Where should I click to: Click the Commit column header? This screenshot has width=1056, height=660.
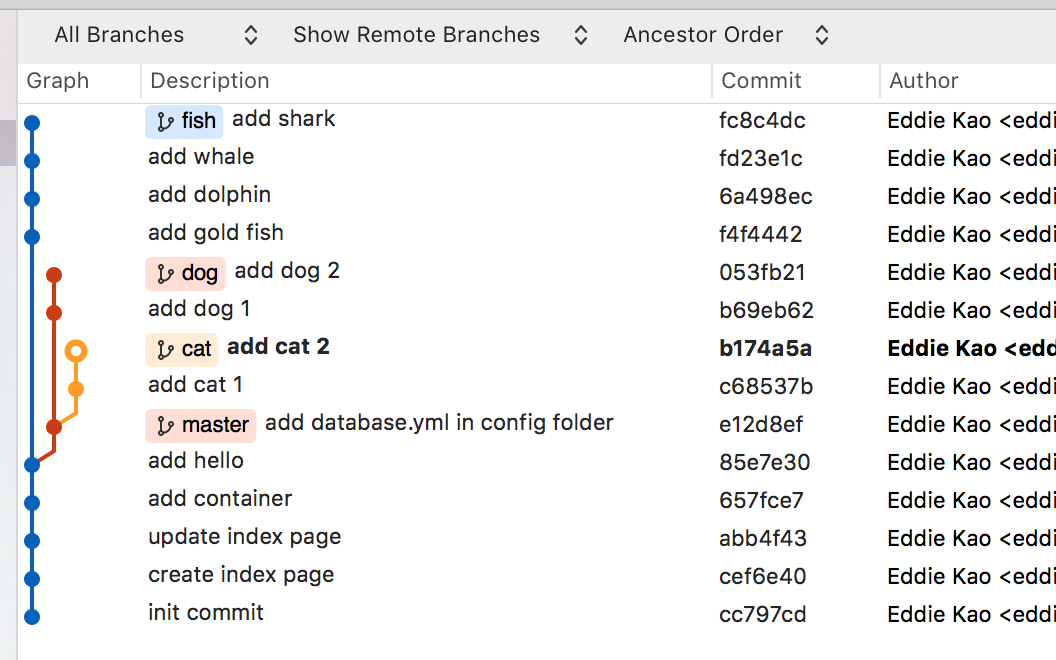point(761,81)
